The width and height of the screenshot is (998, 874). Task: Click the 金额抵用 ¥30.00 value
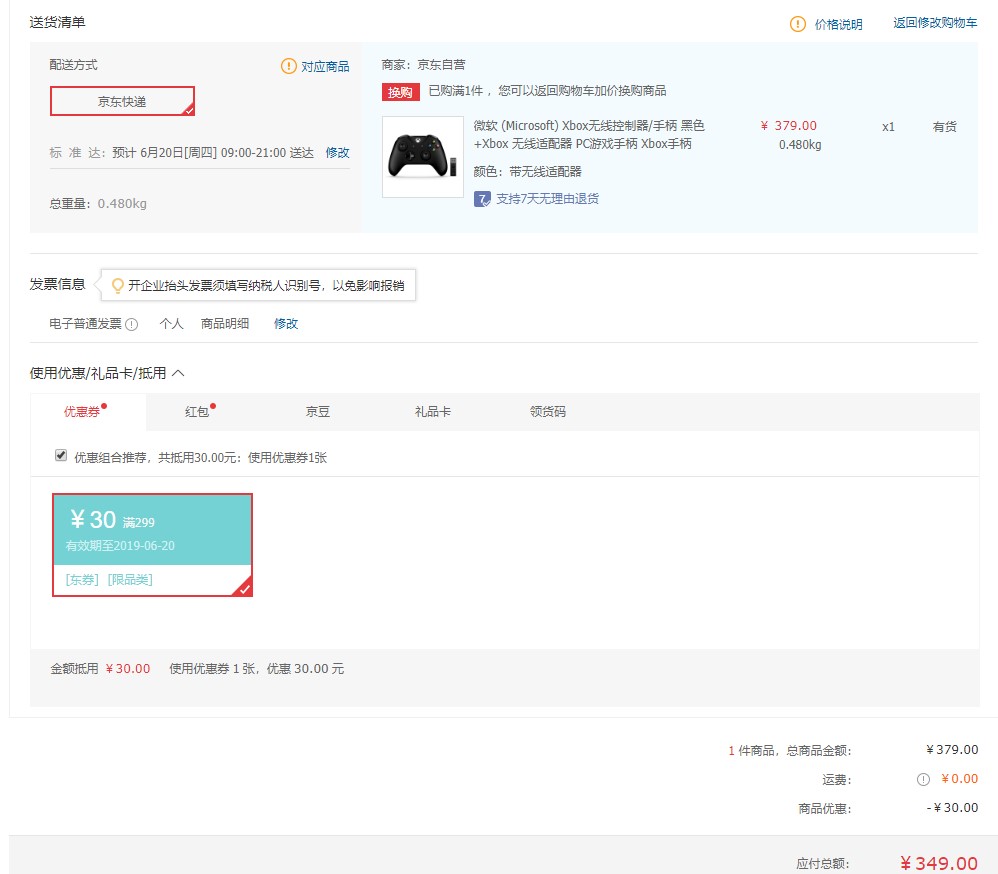tap(128, 668)
